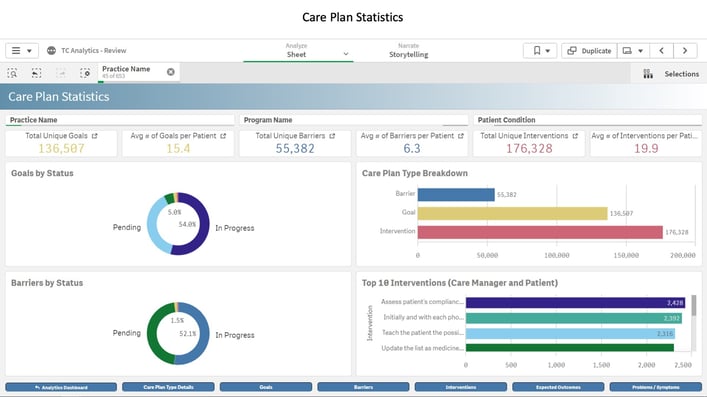
Task: Select In Progress segment in Barriers donut
Action: (x=205, y=334)
